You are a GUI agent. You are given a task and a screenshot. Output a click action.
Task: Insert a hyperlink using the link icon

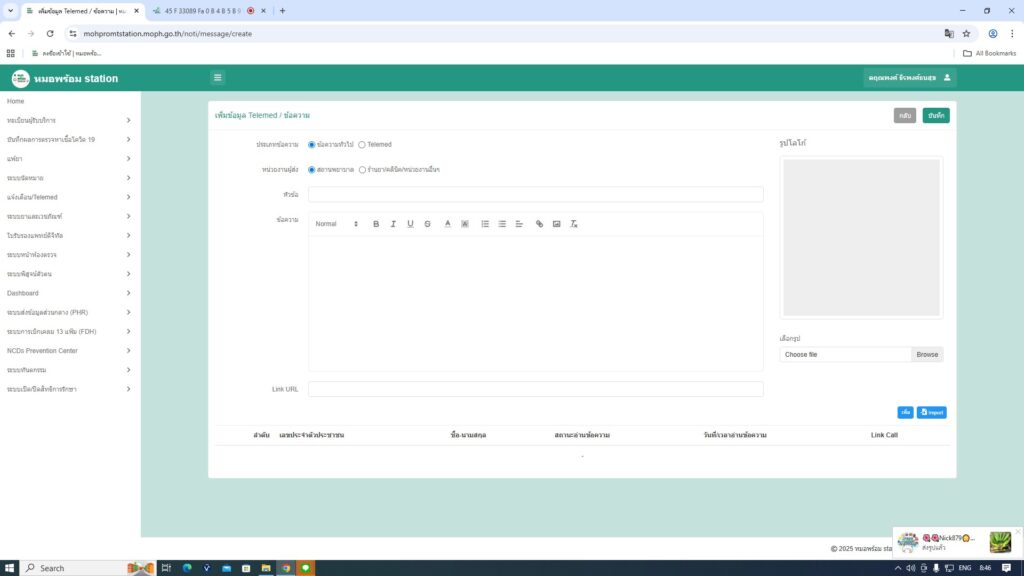[x=540, y=224]
